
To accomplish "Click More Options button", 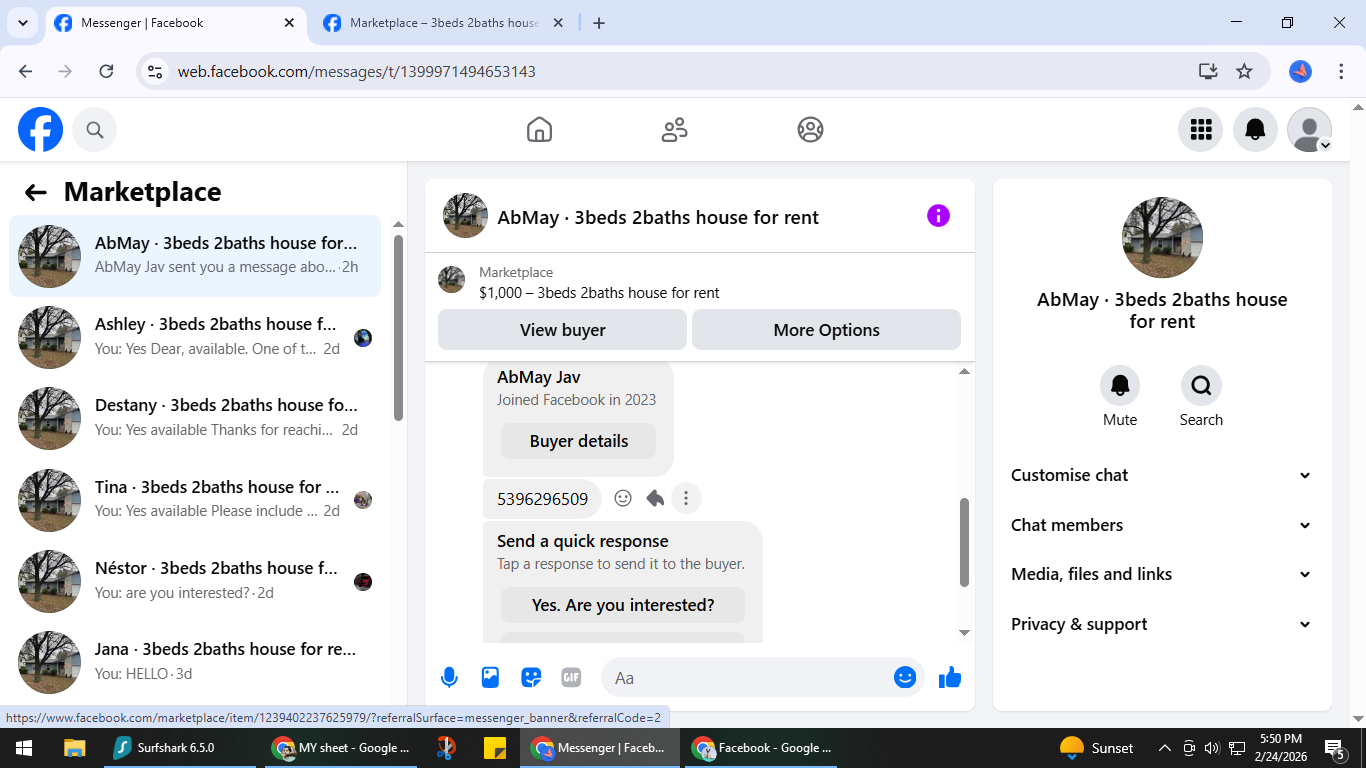I will click(826, 330).
